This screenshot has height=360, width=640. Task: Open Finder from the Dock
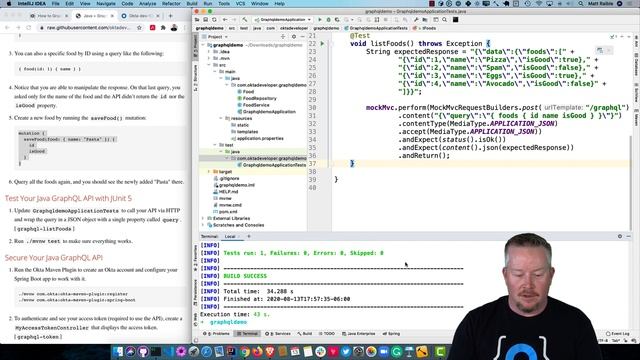tap(118, 351)
